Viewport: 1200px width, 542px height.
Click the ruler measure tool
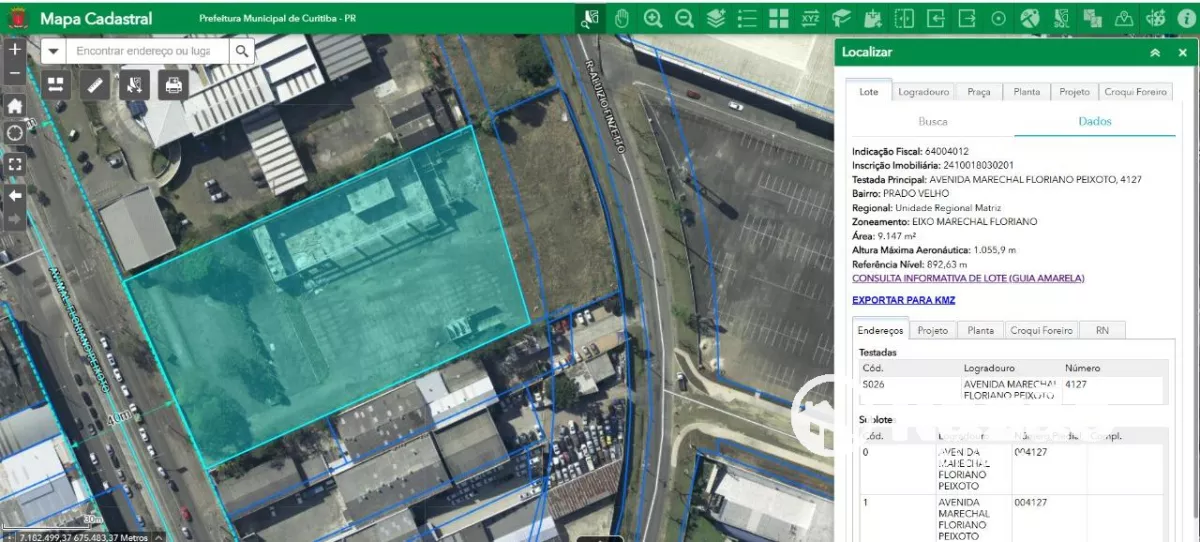(95, 85)
